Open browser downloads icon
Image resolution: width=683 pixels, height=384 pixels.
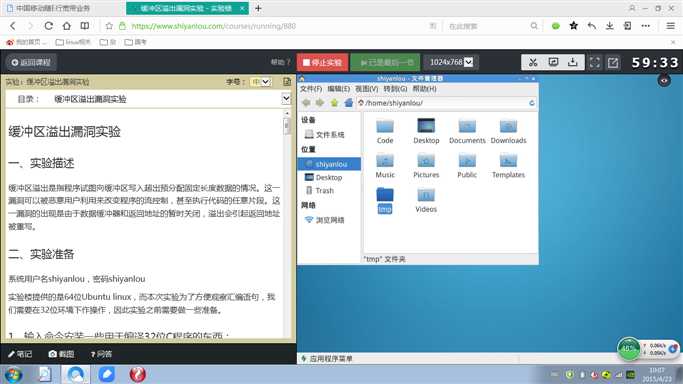tap(609, 26)
